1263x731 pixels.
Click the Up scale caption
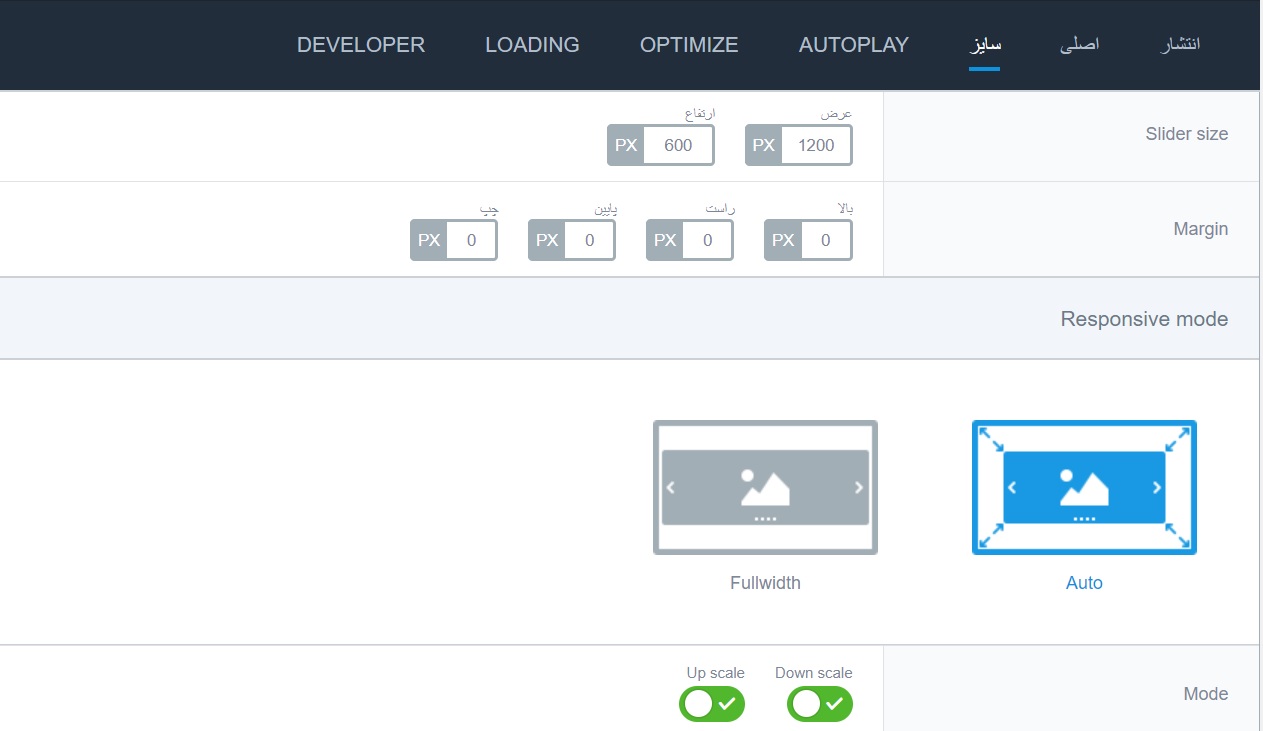point(716,673)
